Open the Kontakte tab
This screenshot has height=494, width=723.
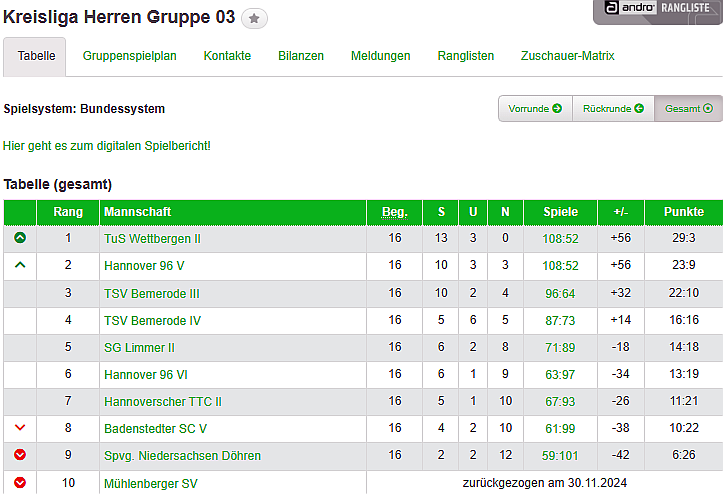coord(227,56)
